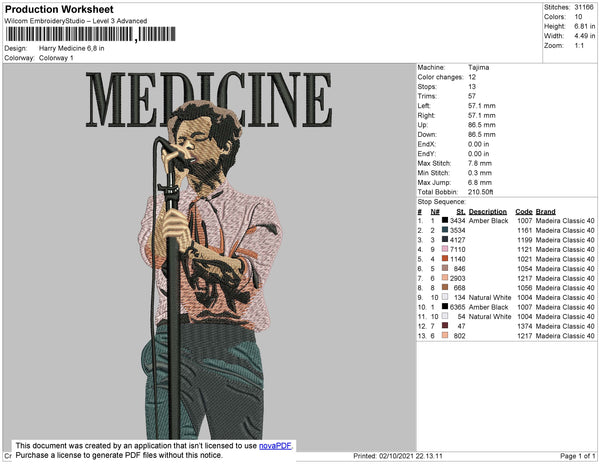The image size is (600, 464).
Task: Click the Stitches value 31166
Action: [x=584, y=7]
